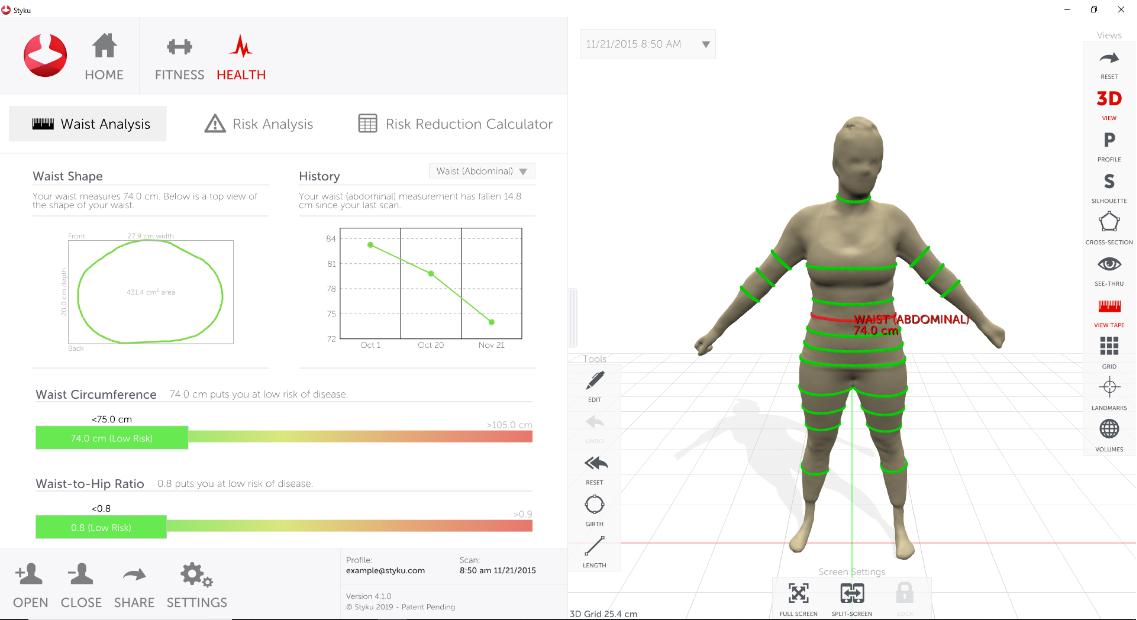Open Settings from the bottom bar

coord(196,586)
